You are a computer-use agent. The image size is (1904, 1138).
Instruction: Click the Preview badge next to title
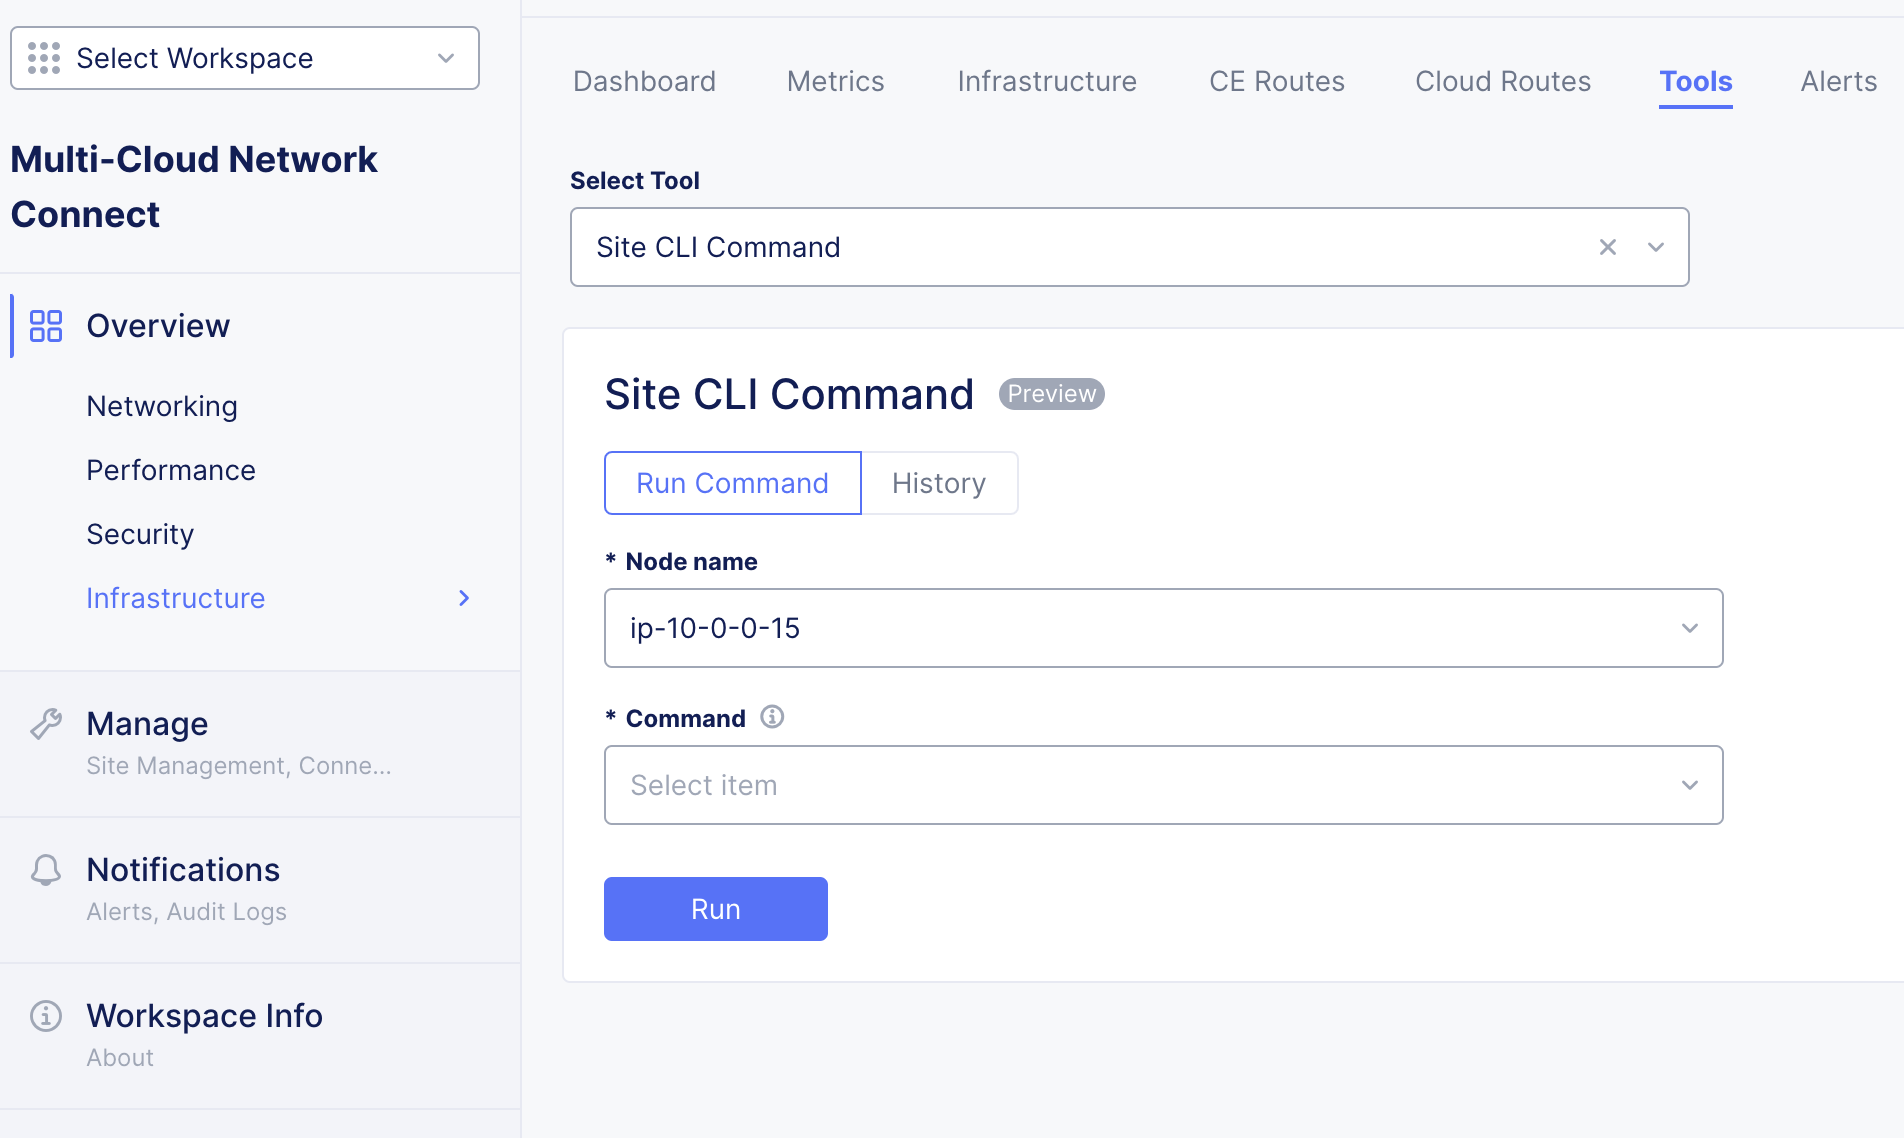[x=1051, y=394]
